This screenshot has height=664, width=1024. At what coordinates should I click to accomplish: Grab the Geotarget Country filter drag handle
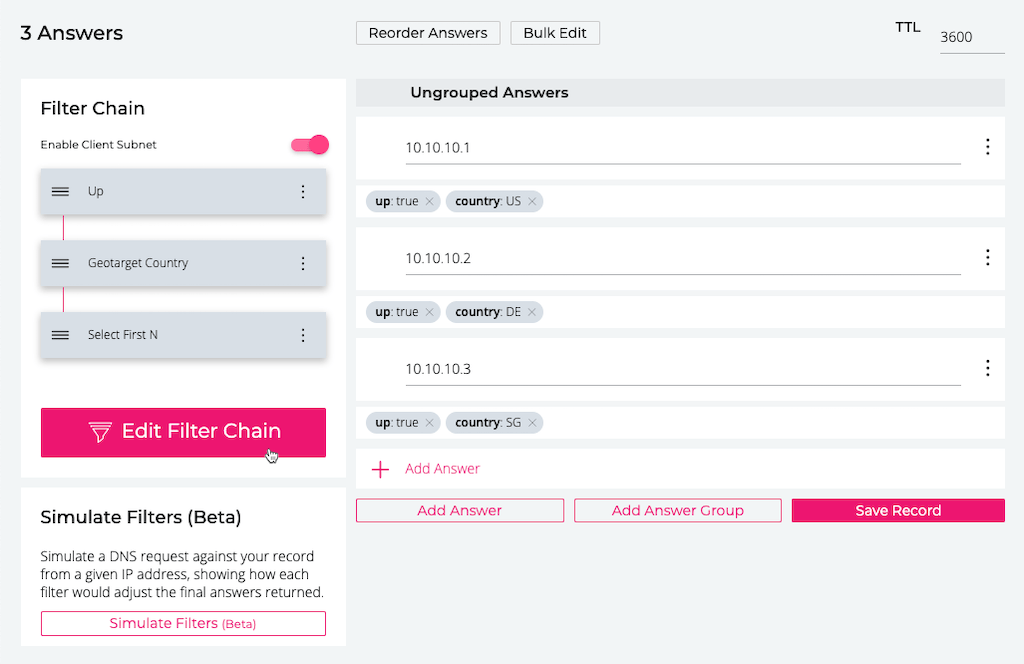point(60,263)
